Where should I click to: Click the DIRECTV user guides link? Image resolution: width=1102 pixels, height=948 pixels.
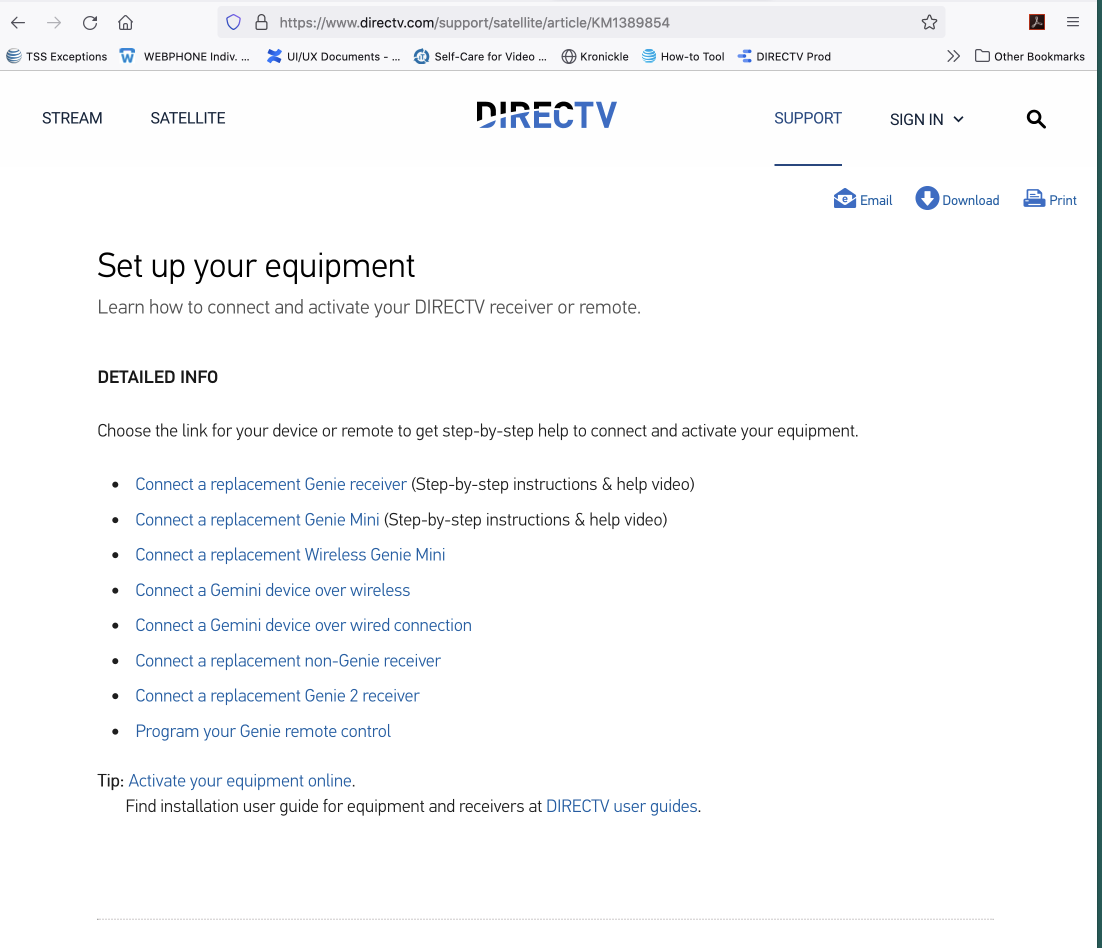pyautogui.click(x=621, y=806)
